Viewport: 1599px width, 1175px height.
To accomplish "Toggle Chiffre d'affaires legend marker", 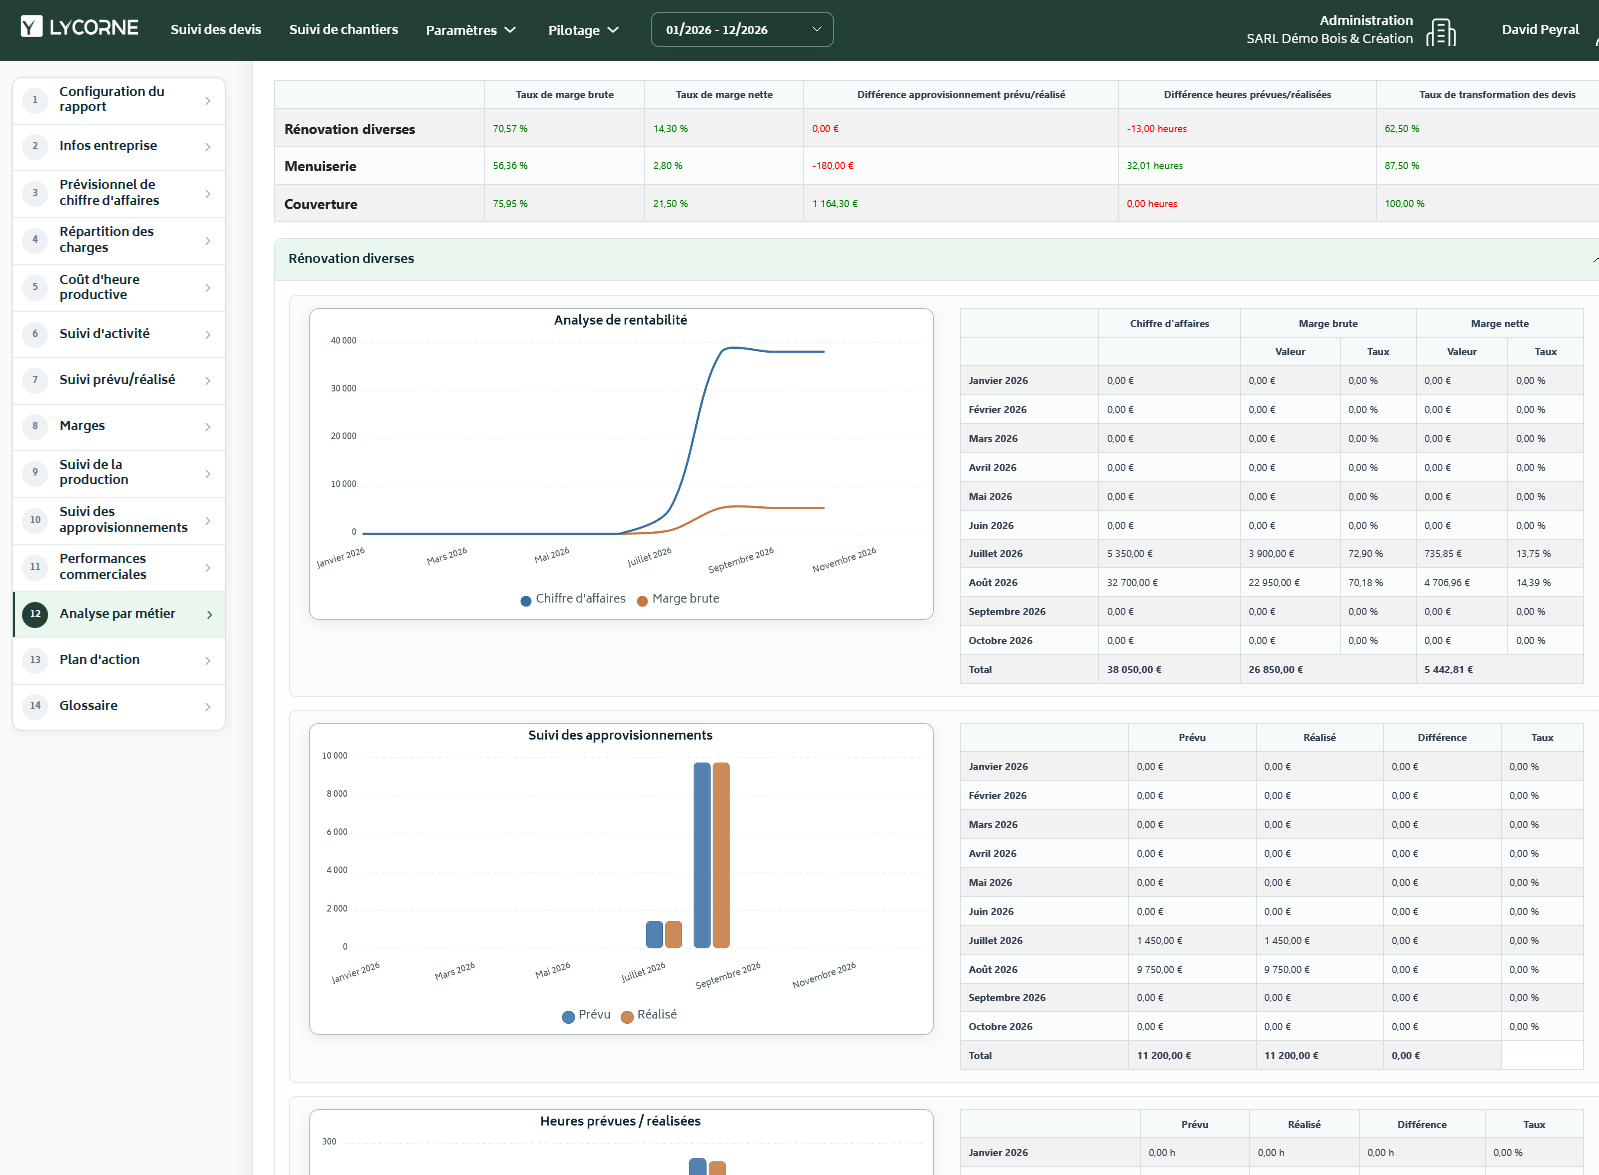I will click(x=526, y=600).
